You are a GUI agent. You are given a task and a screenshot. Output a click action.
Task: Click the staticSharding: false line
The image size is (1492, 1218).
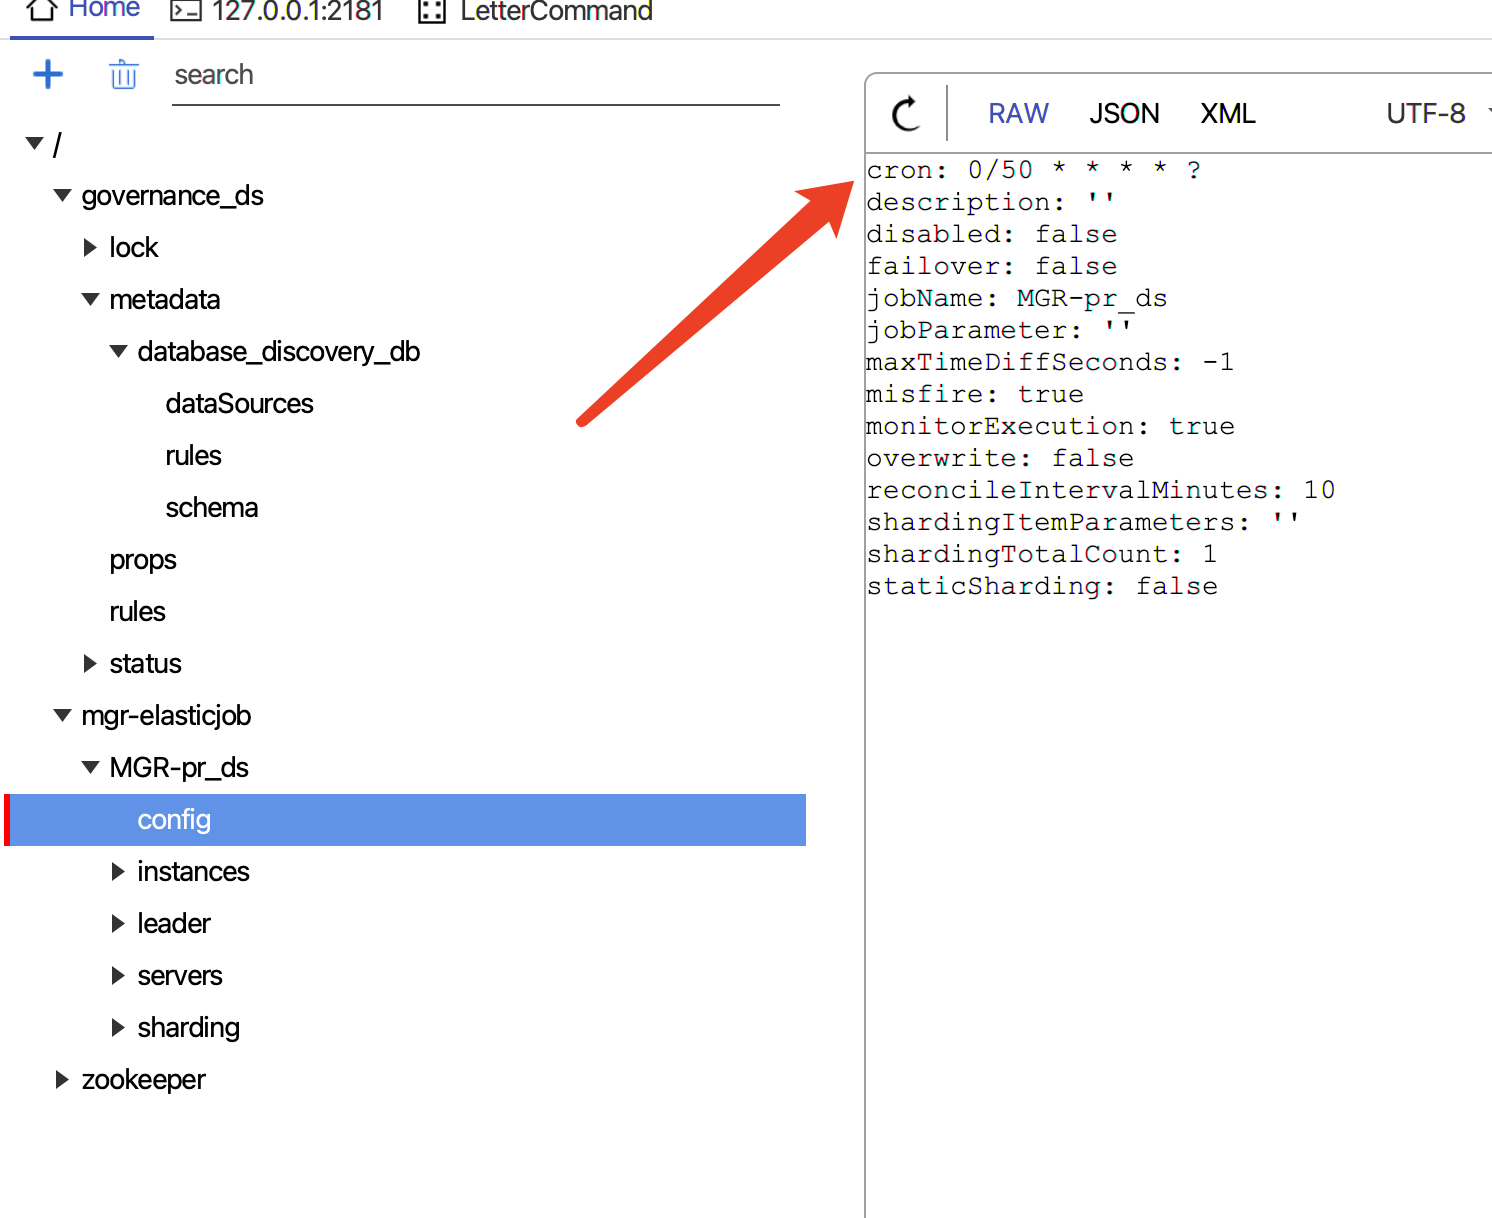point(1042,586)
